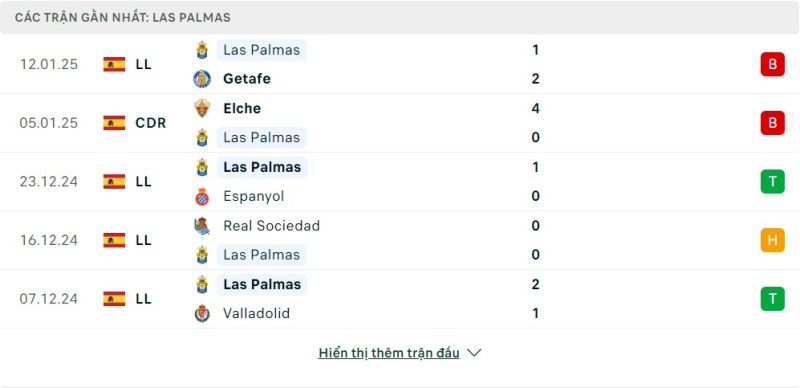Click red B result badge for Getafe match
Image resolution: width=800 pixels, height=388 pixels.
[772, 64]
